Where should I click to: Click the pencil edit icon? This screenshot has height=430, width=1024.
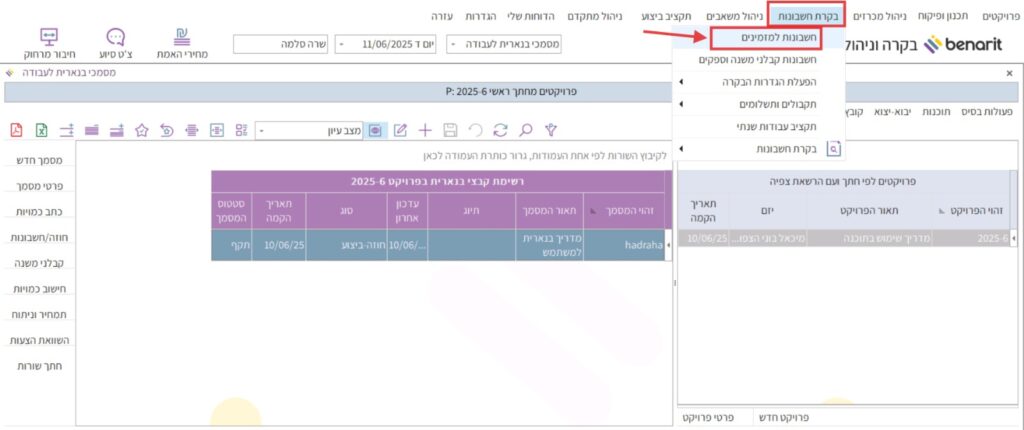click(401, 130)
